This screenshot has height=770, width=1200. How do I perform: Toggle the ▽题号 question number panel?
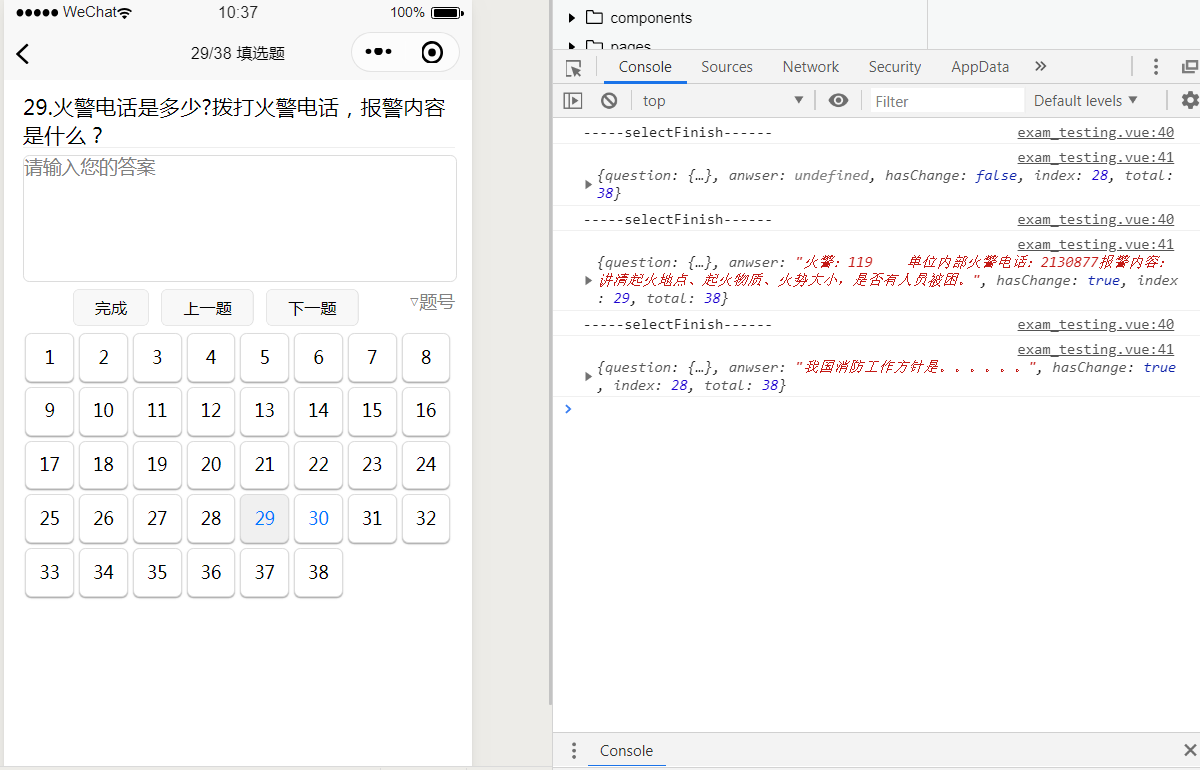(x=432, y=302)
